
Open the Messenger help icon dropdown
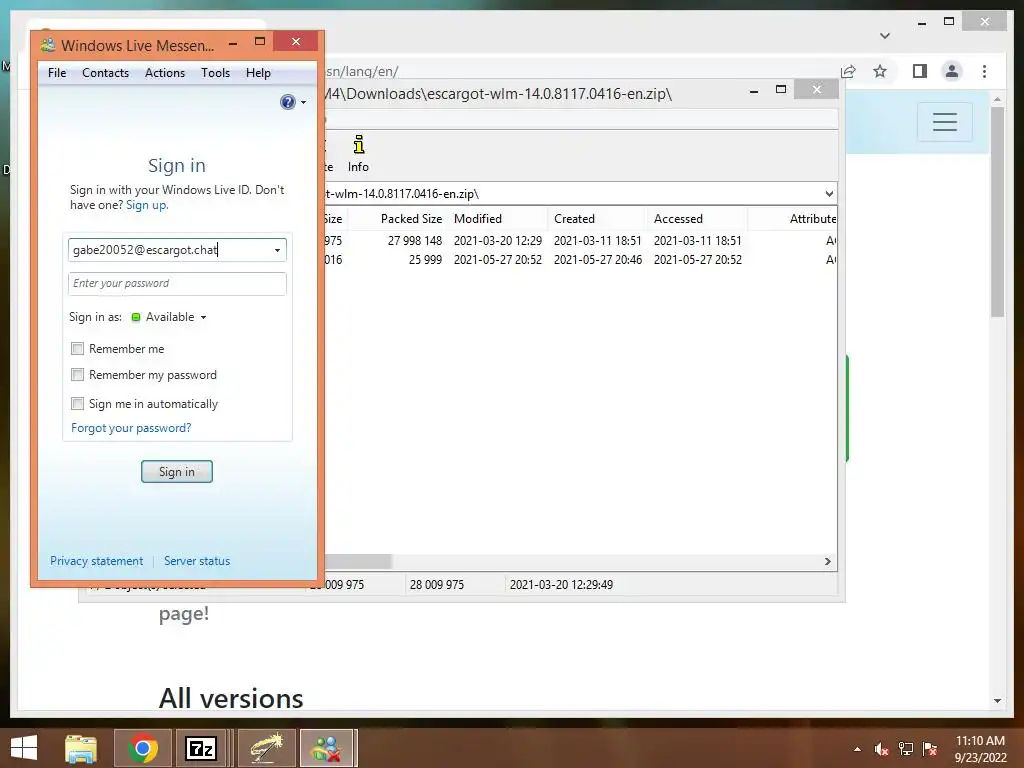[293, 102]
